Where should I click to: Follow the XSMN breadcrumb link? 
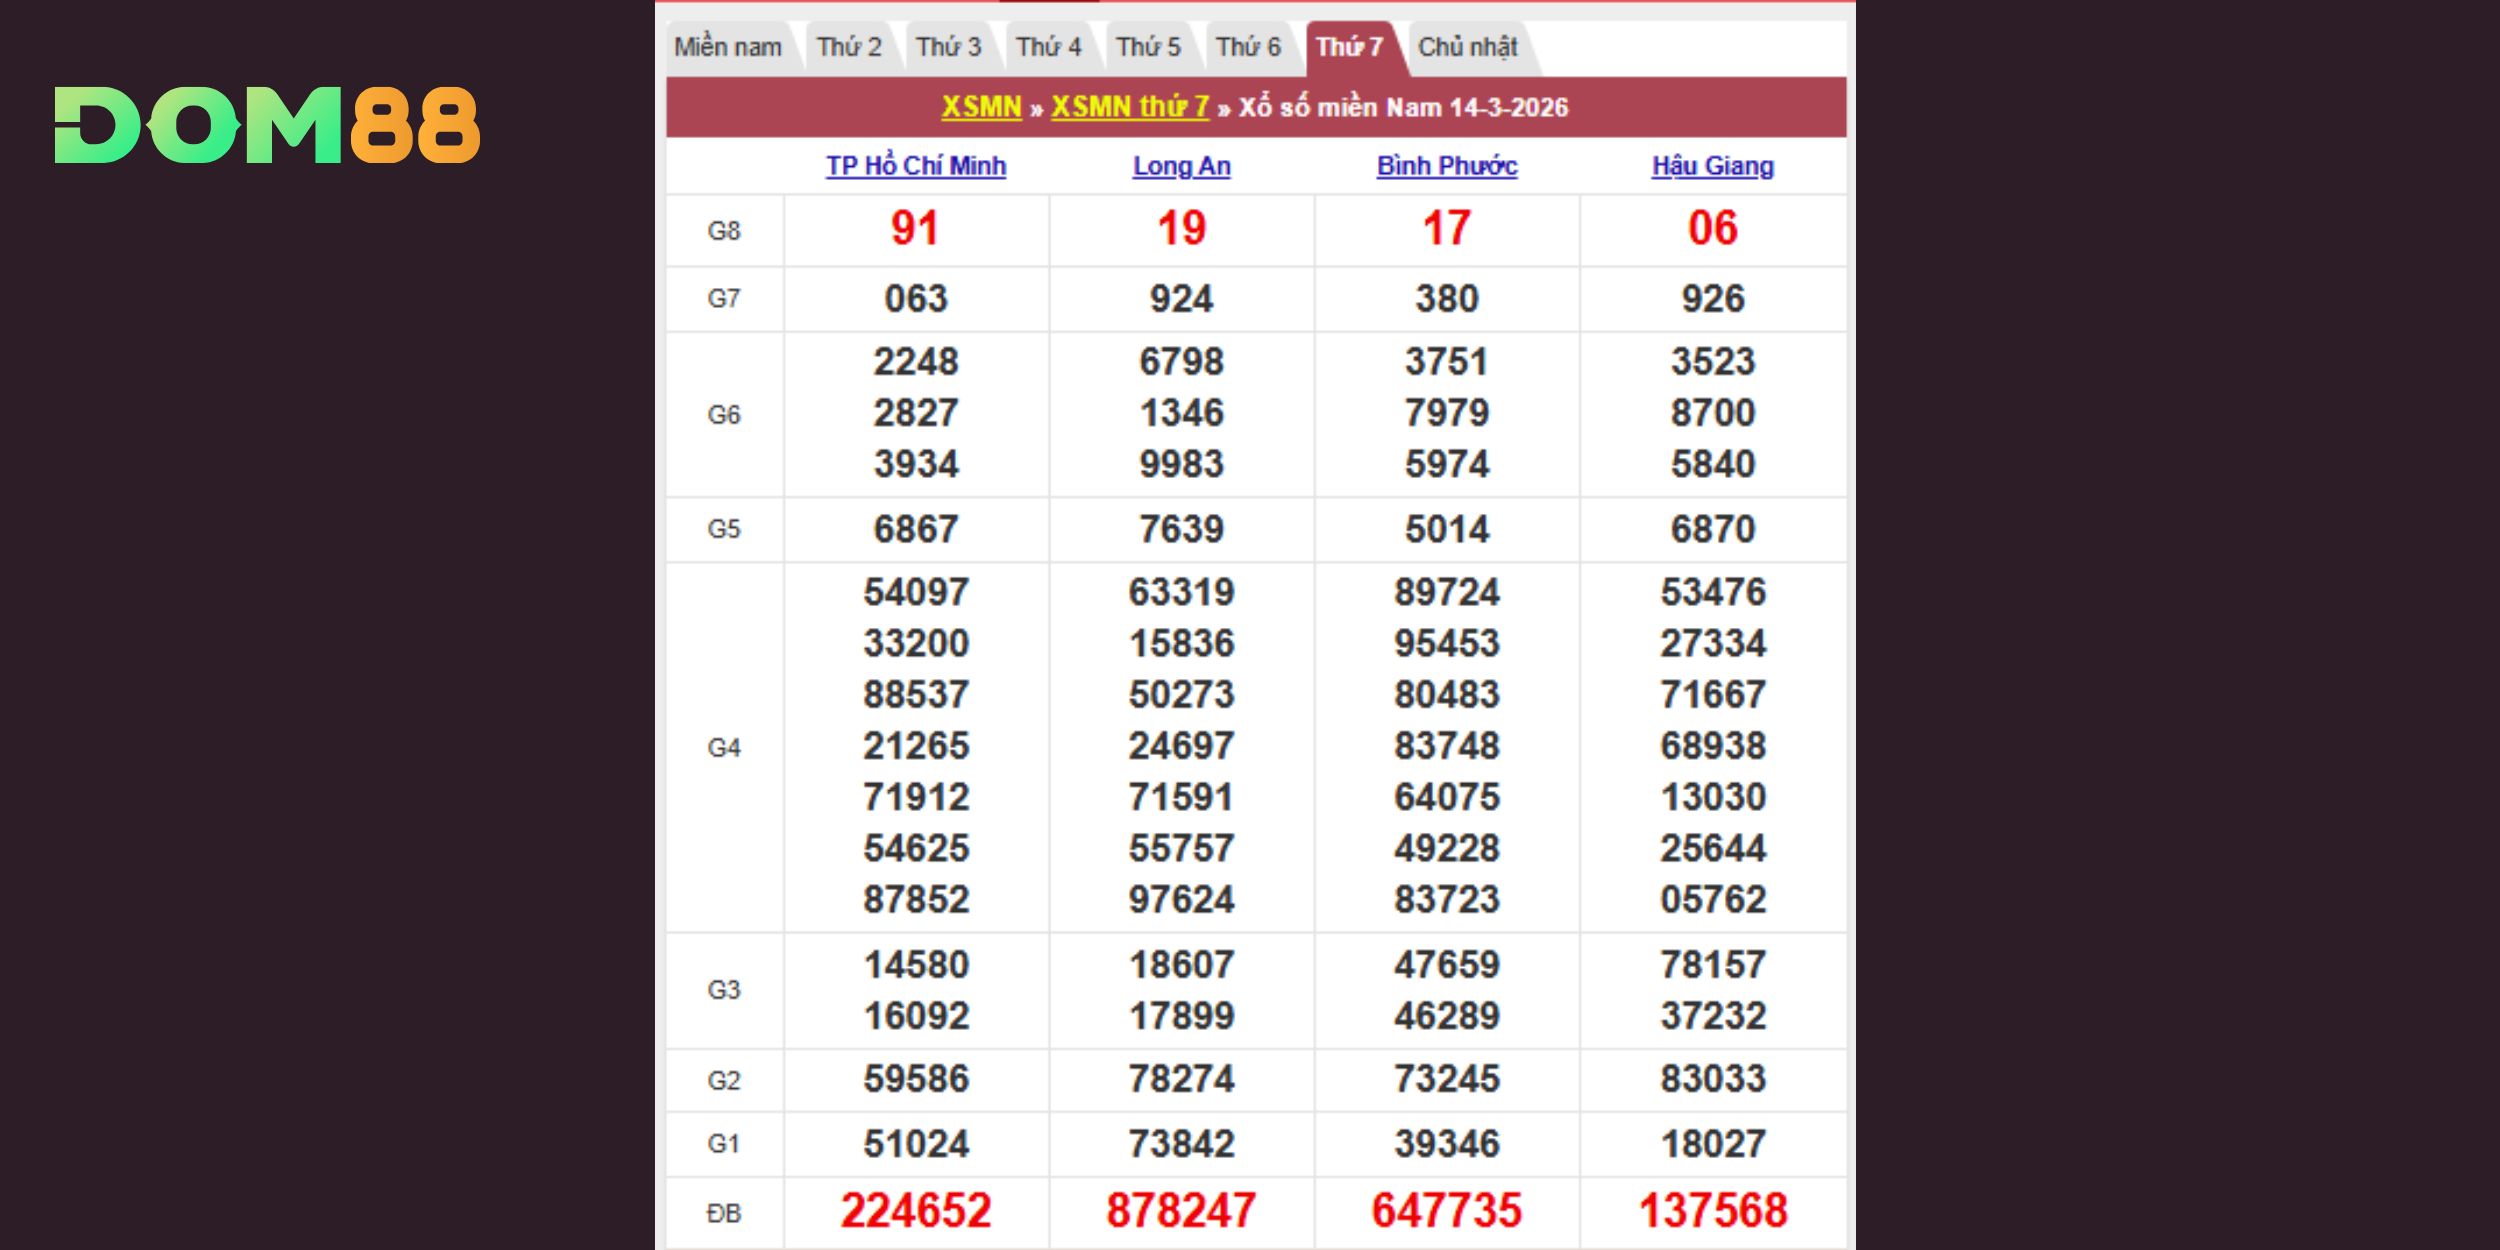[x=981, y=107]
